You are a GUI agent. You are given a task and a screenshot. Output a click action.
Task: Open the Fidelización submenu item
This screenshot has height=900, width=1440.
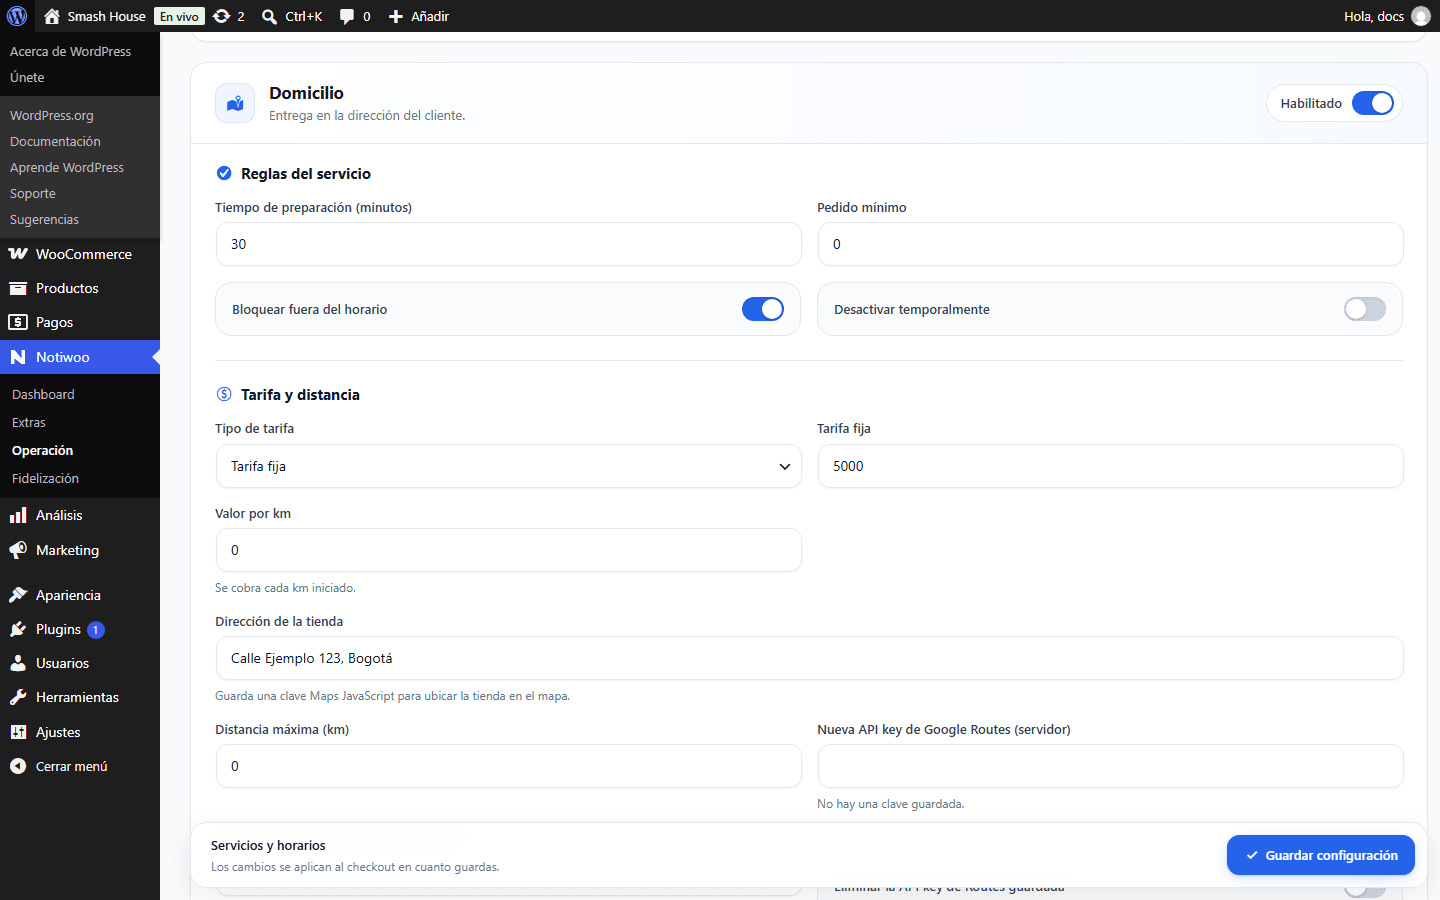tap(45, 478)
